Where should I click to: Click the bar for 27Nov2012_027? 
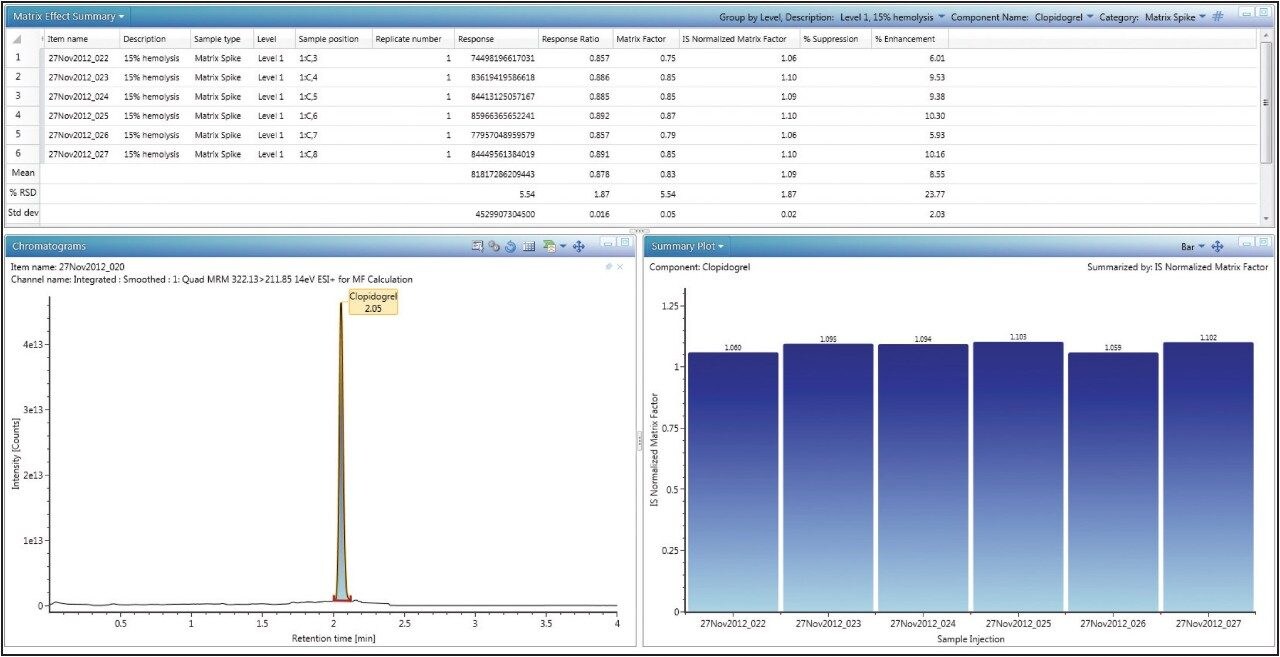pos(1208,477)
